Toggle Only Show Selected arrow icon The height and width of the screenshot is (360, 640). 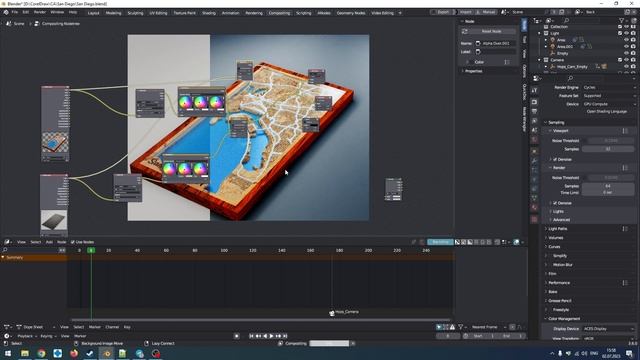click(439, 327)
